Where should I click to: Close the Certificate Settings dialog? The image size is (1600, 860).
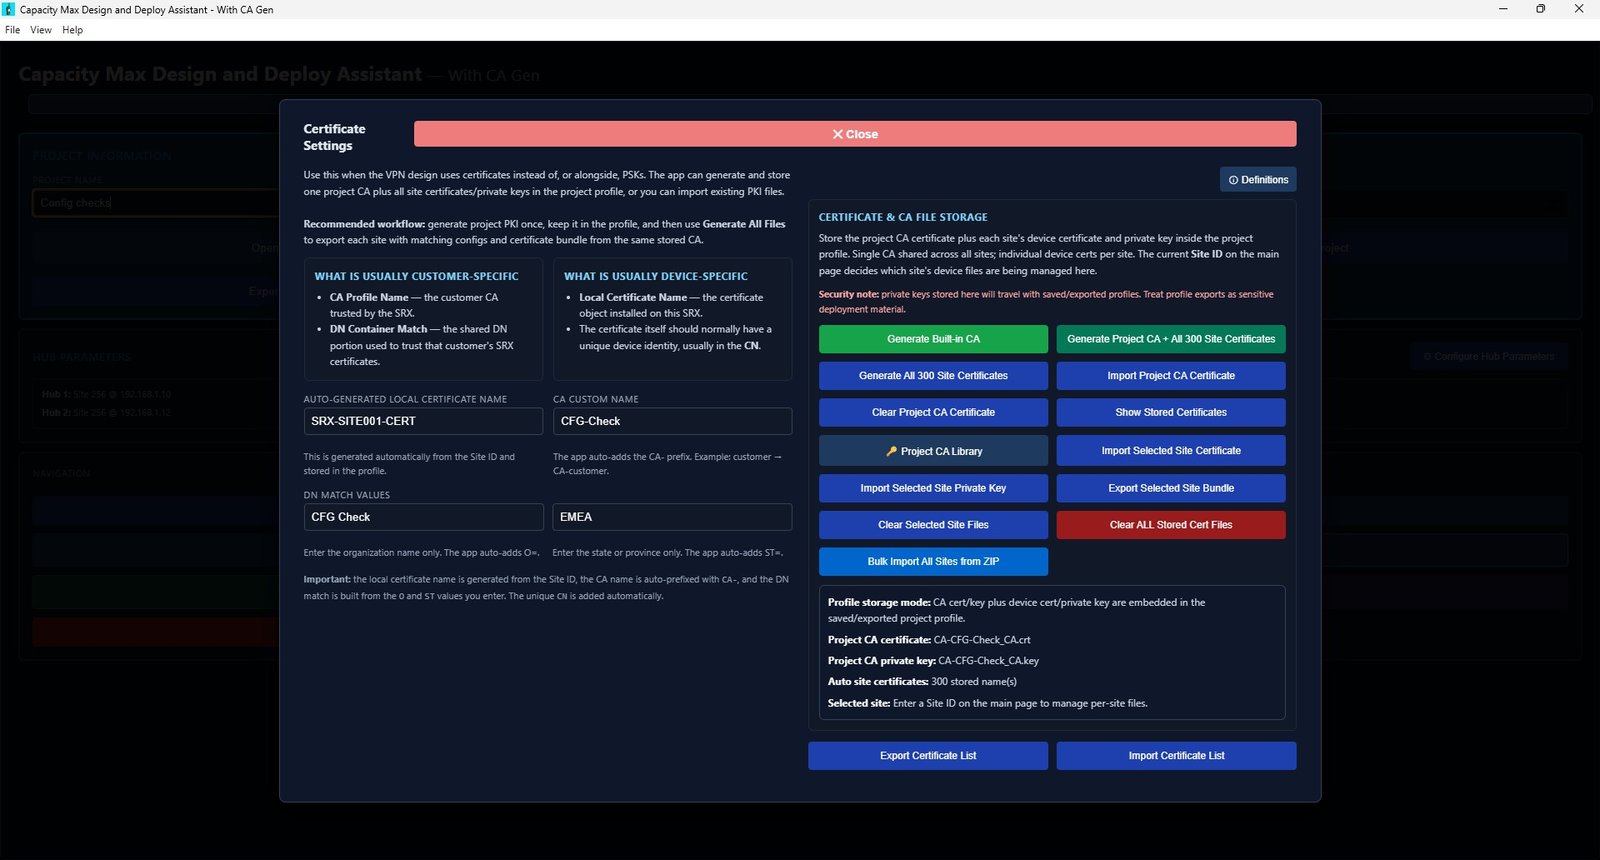point(855,134)
